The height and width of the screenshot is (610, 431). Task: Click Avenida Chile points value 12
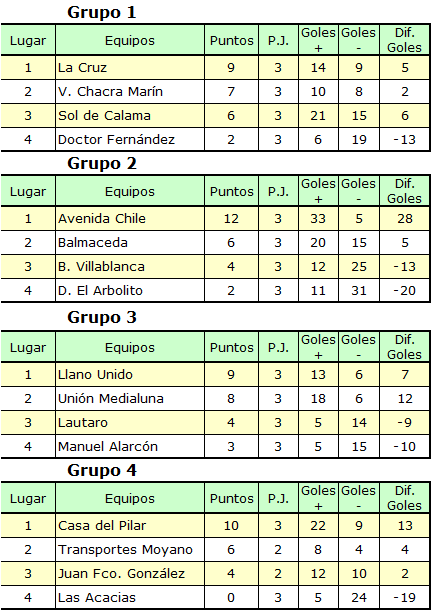click(231, 219)
